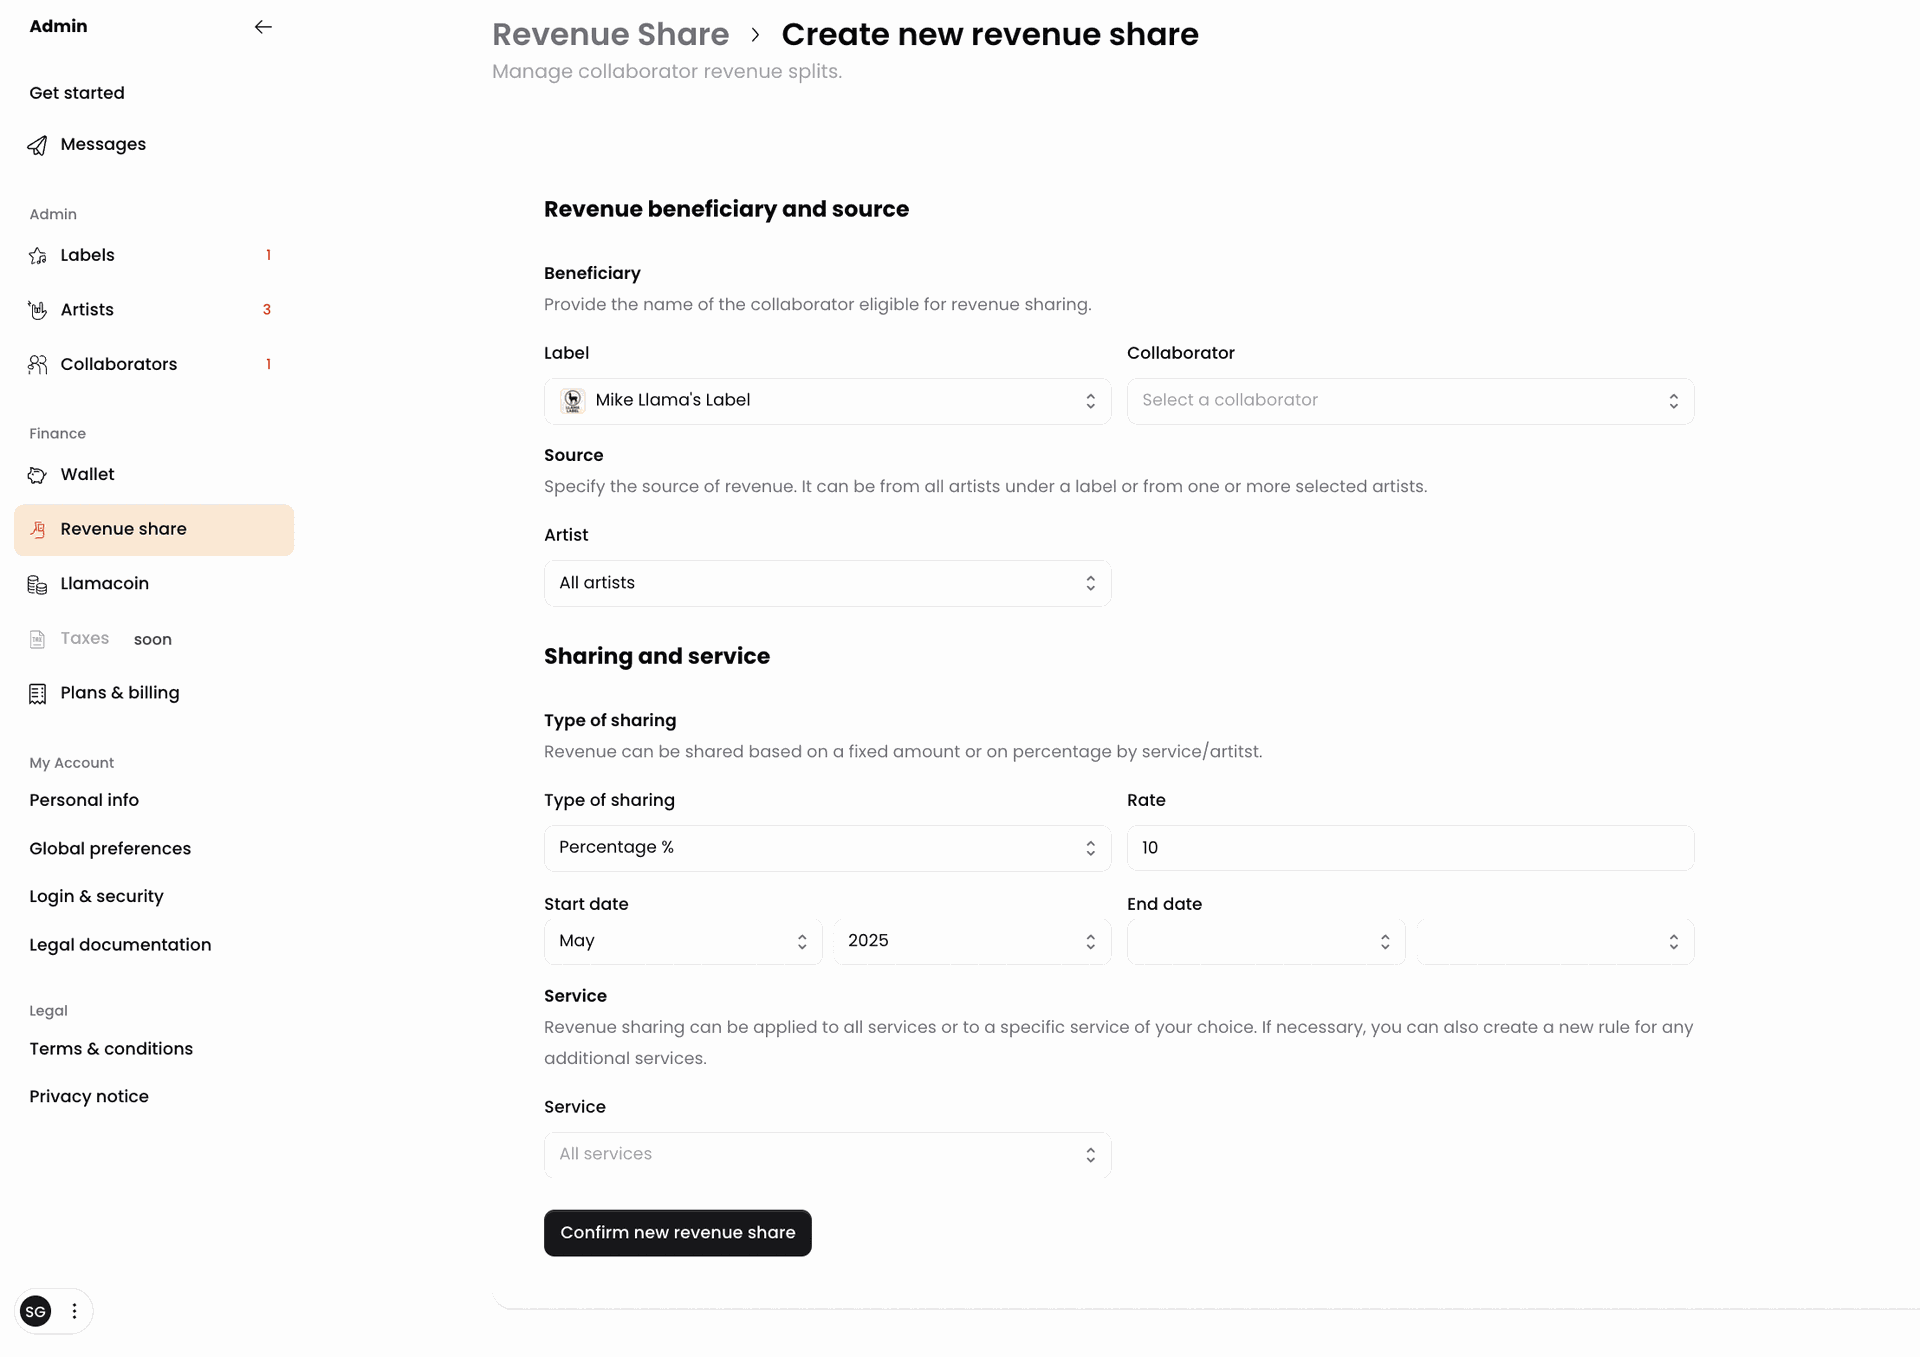
Task: Click Confirm new revenue share button
Action: [x=678, y=1233]
